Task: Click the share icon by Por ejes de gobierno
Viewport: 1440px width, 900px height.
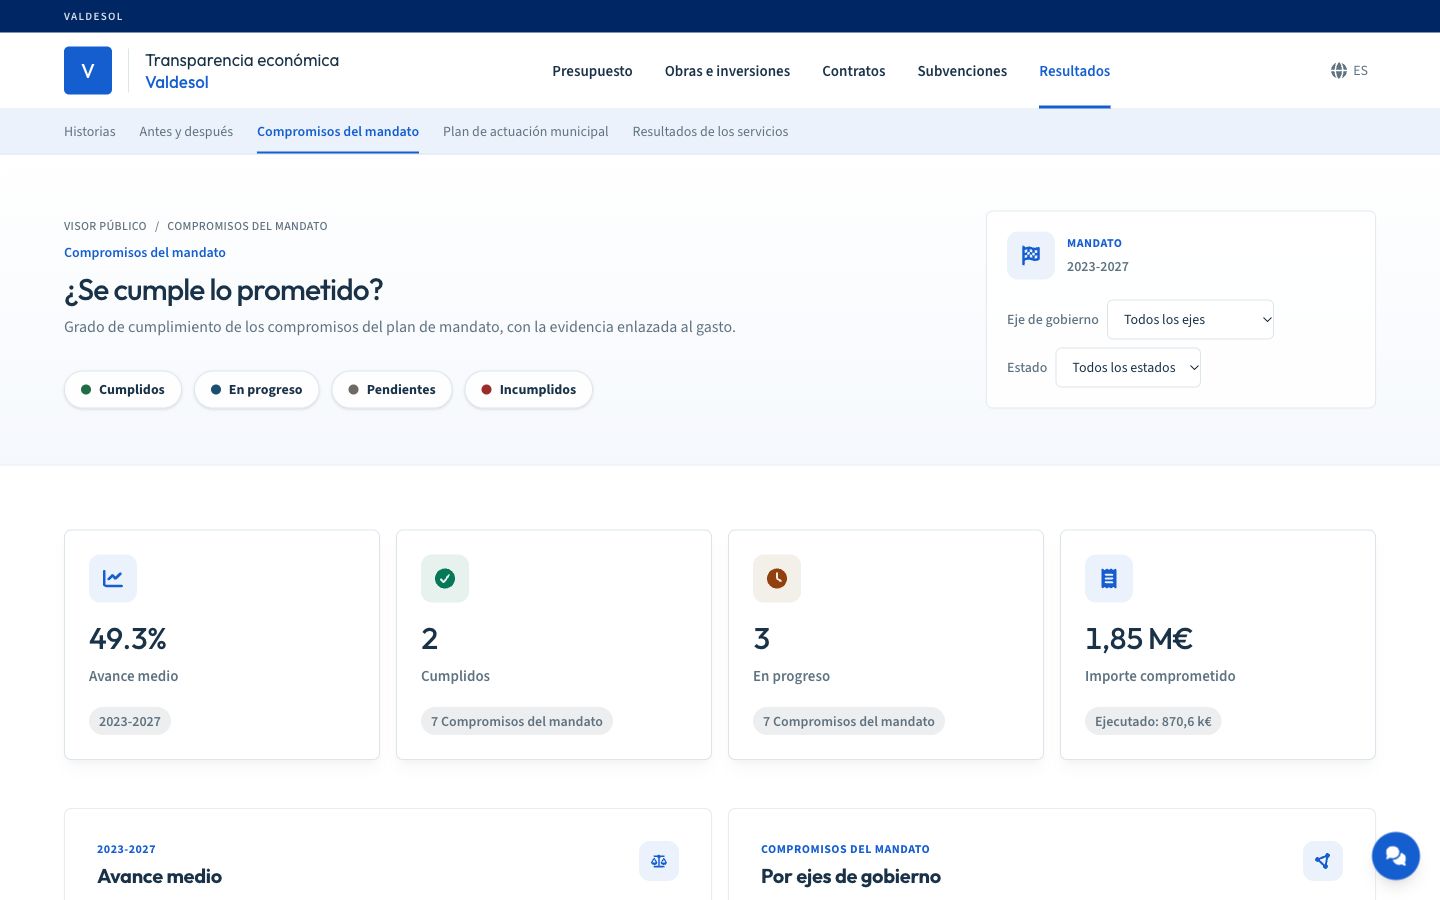Action: tap(1323, 861)
